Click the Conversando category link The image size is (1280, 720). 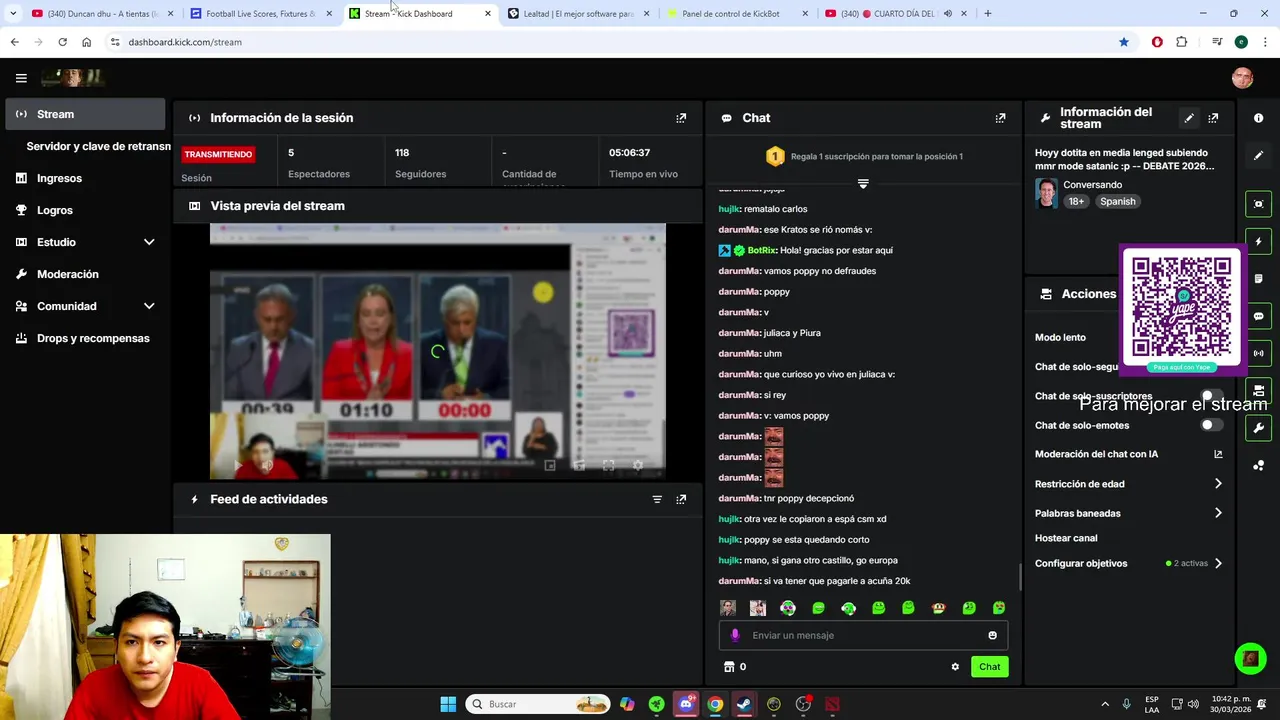coord(1092,185)
